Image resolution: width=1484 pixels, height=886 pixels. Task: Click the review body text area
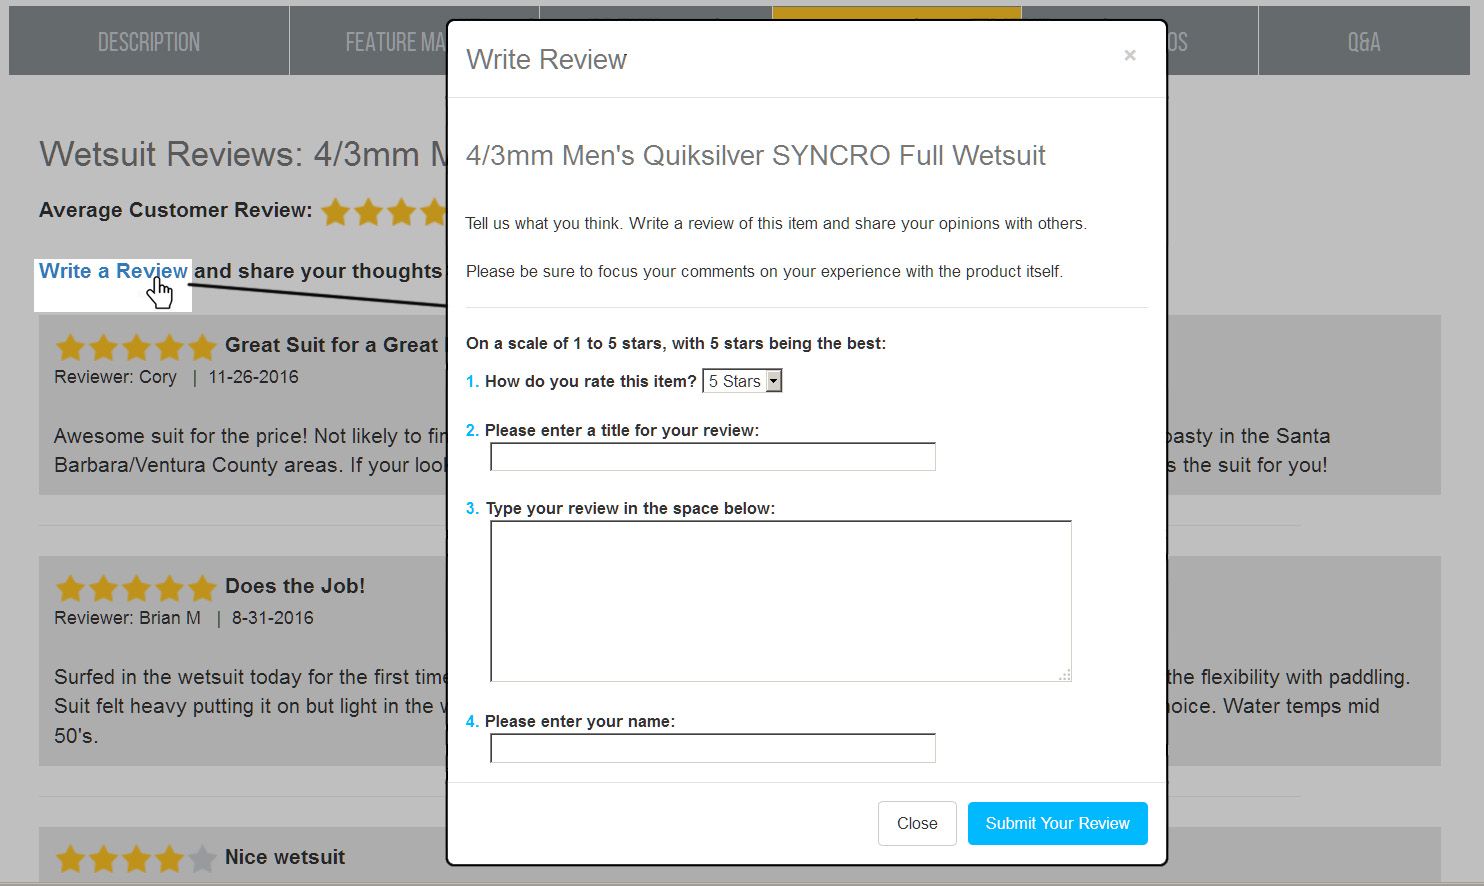pos(781,601)
